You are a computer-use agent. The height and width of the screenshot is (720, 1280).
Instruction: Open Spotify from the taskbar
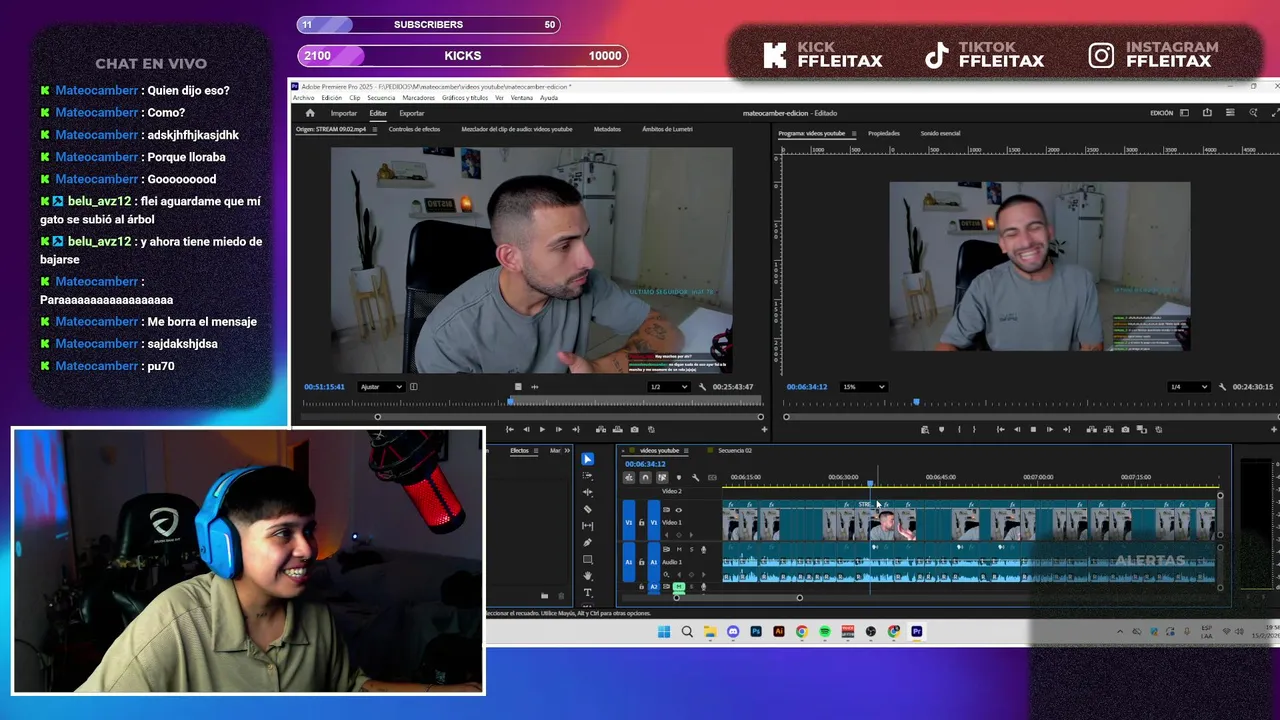825,631
